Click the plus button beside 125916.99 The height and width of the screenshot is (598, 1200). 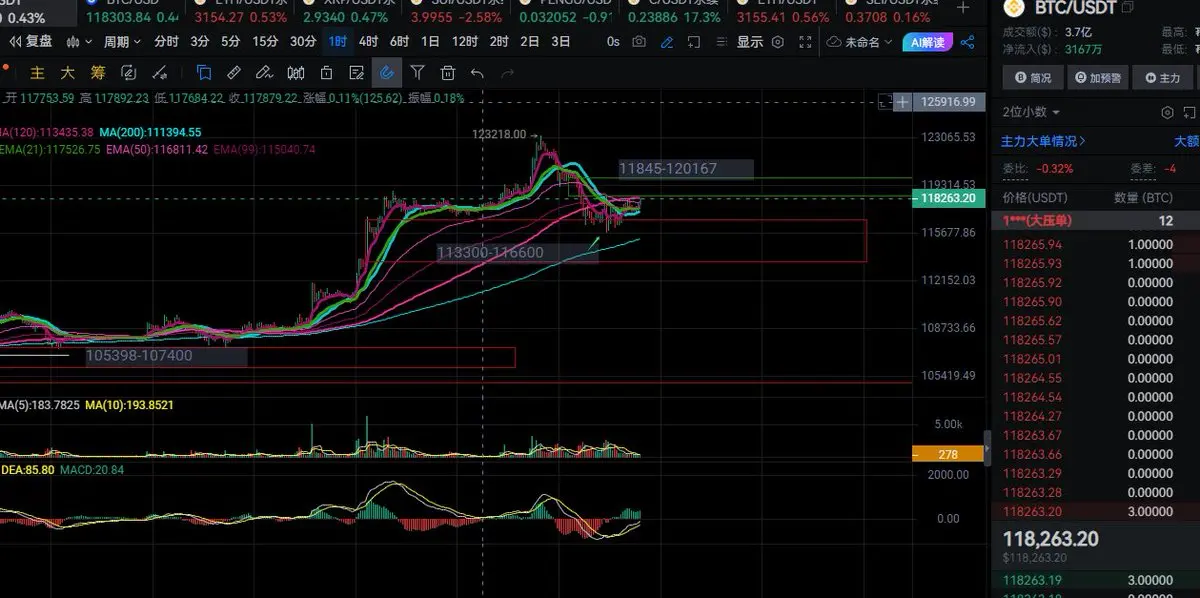point(903,101)
